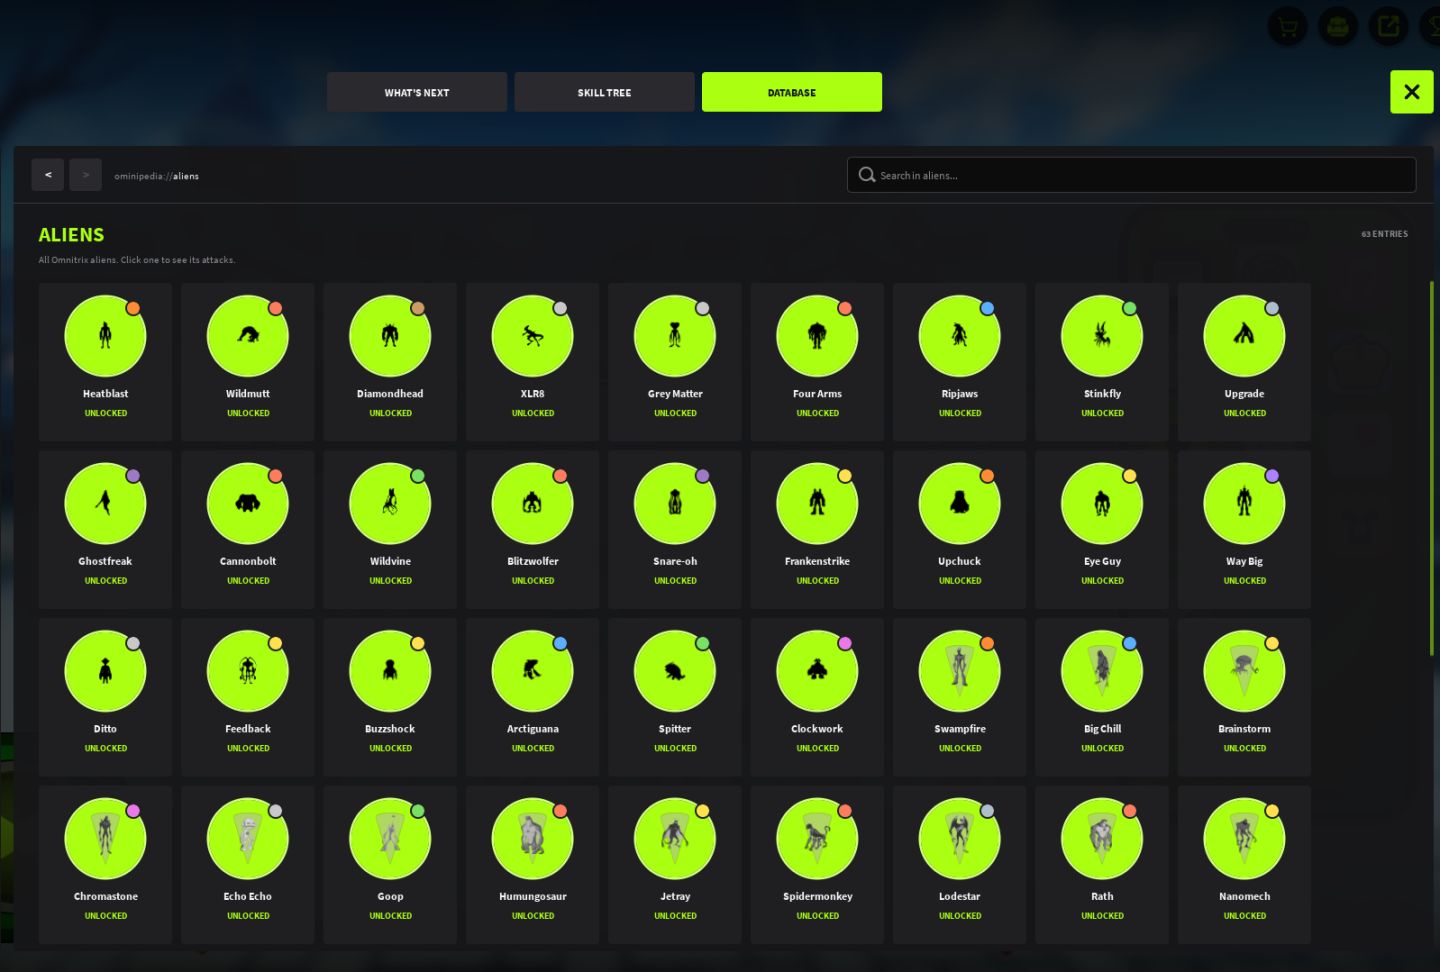
Task: Select Blitzwolfer alien icon
Action: [532, 503]
